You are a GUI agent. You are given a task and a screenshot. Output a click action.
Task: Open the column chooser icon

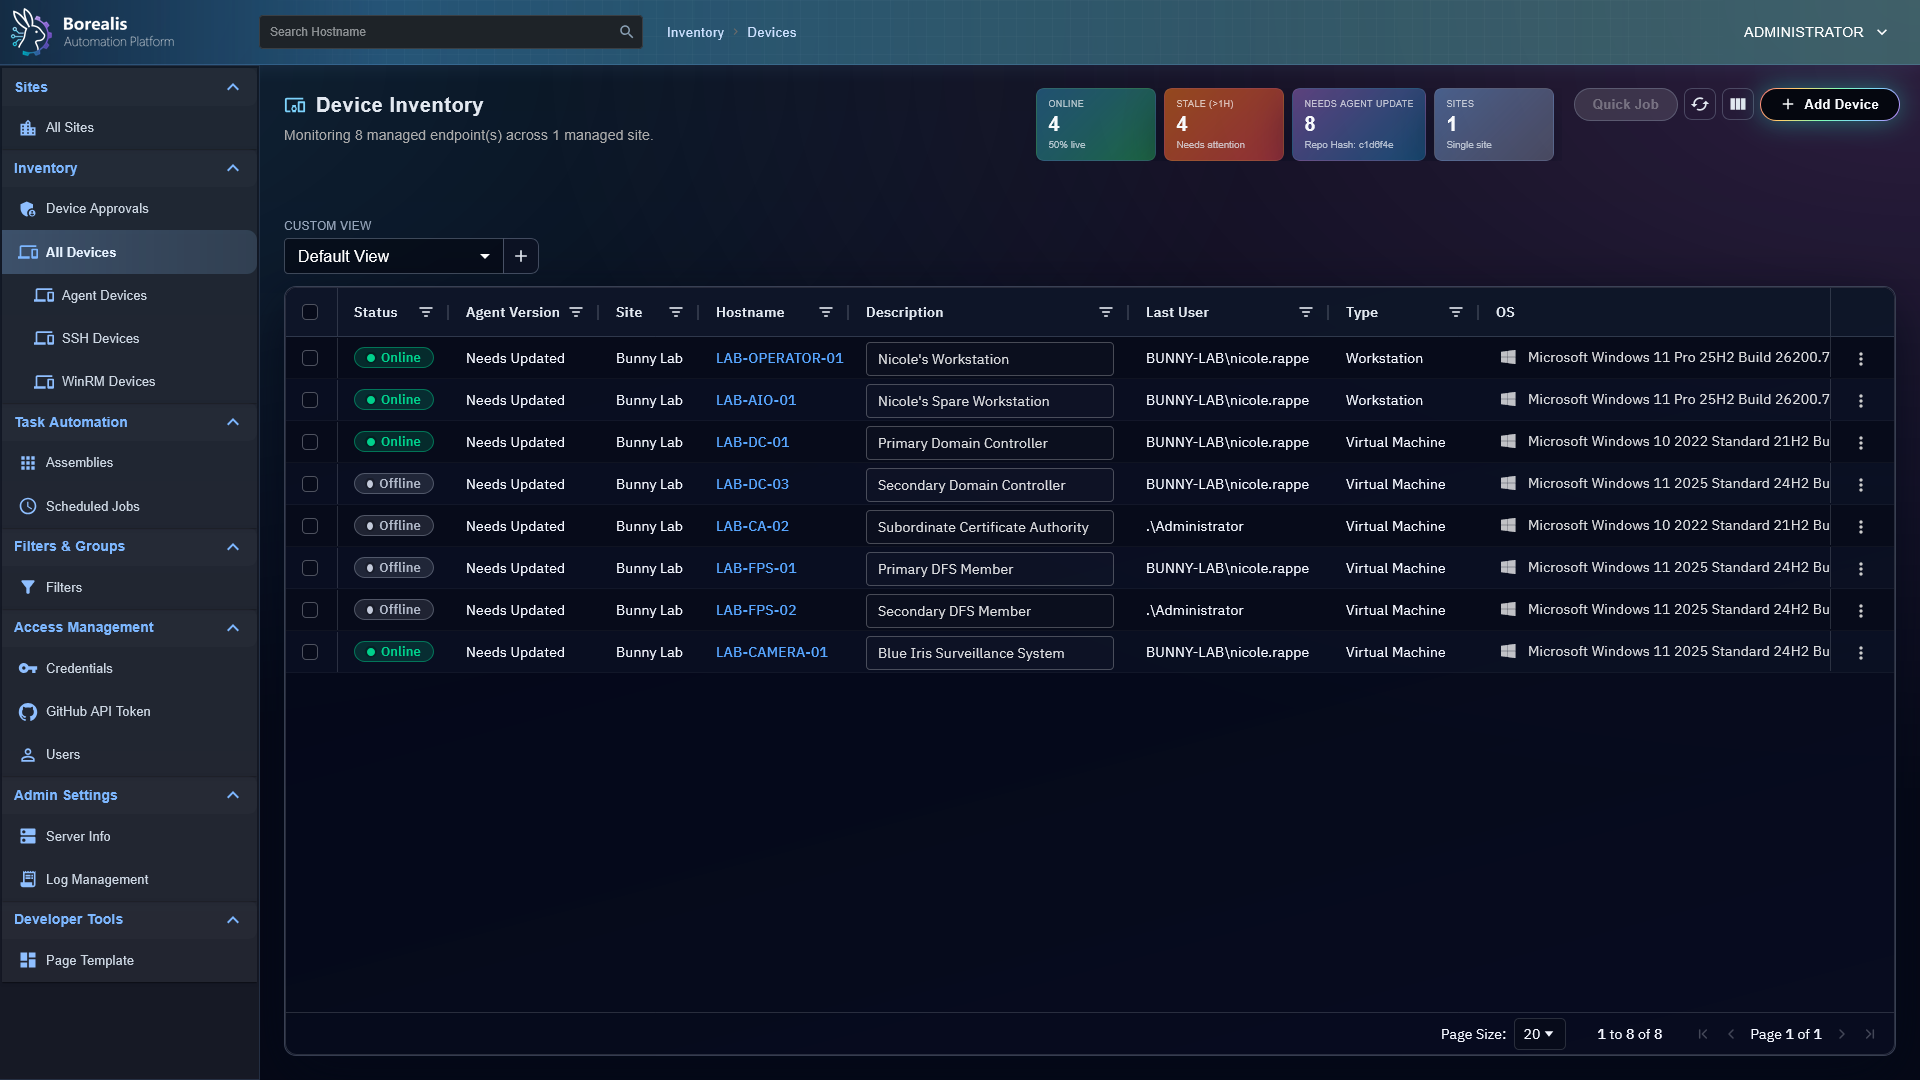coord(1738,104)
